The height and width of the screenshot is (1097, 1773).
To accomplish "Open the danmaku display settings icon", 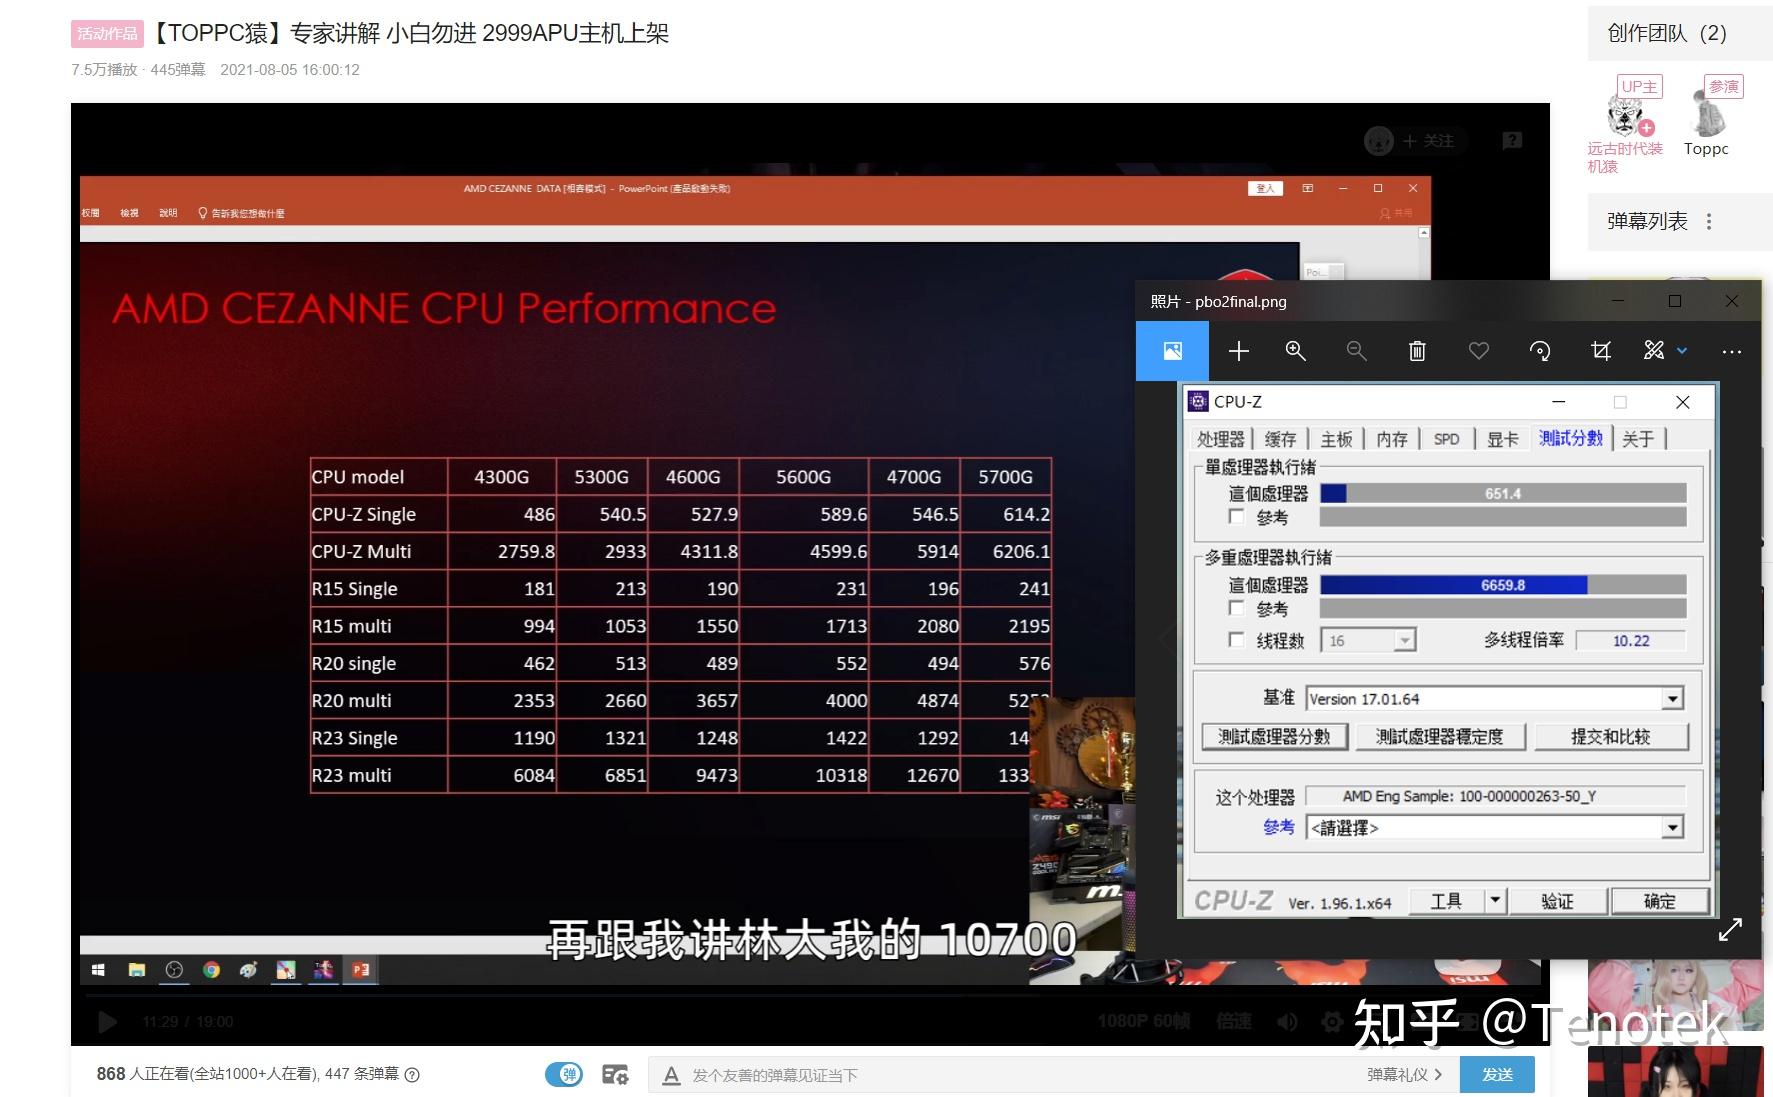I will tap(615, 1074).
